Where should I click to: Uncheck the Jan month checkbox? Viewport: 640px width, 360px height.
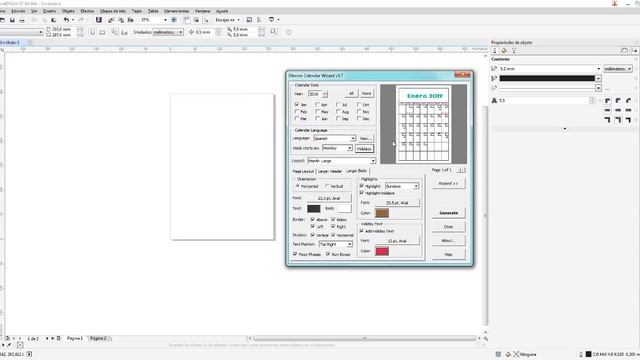coord(297,104)
